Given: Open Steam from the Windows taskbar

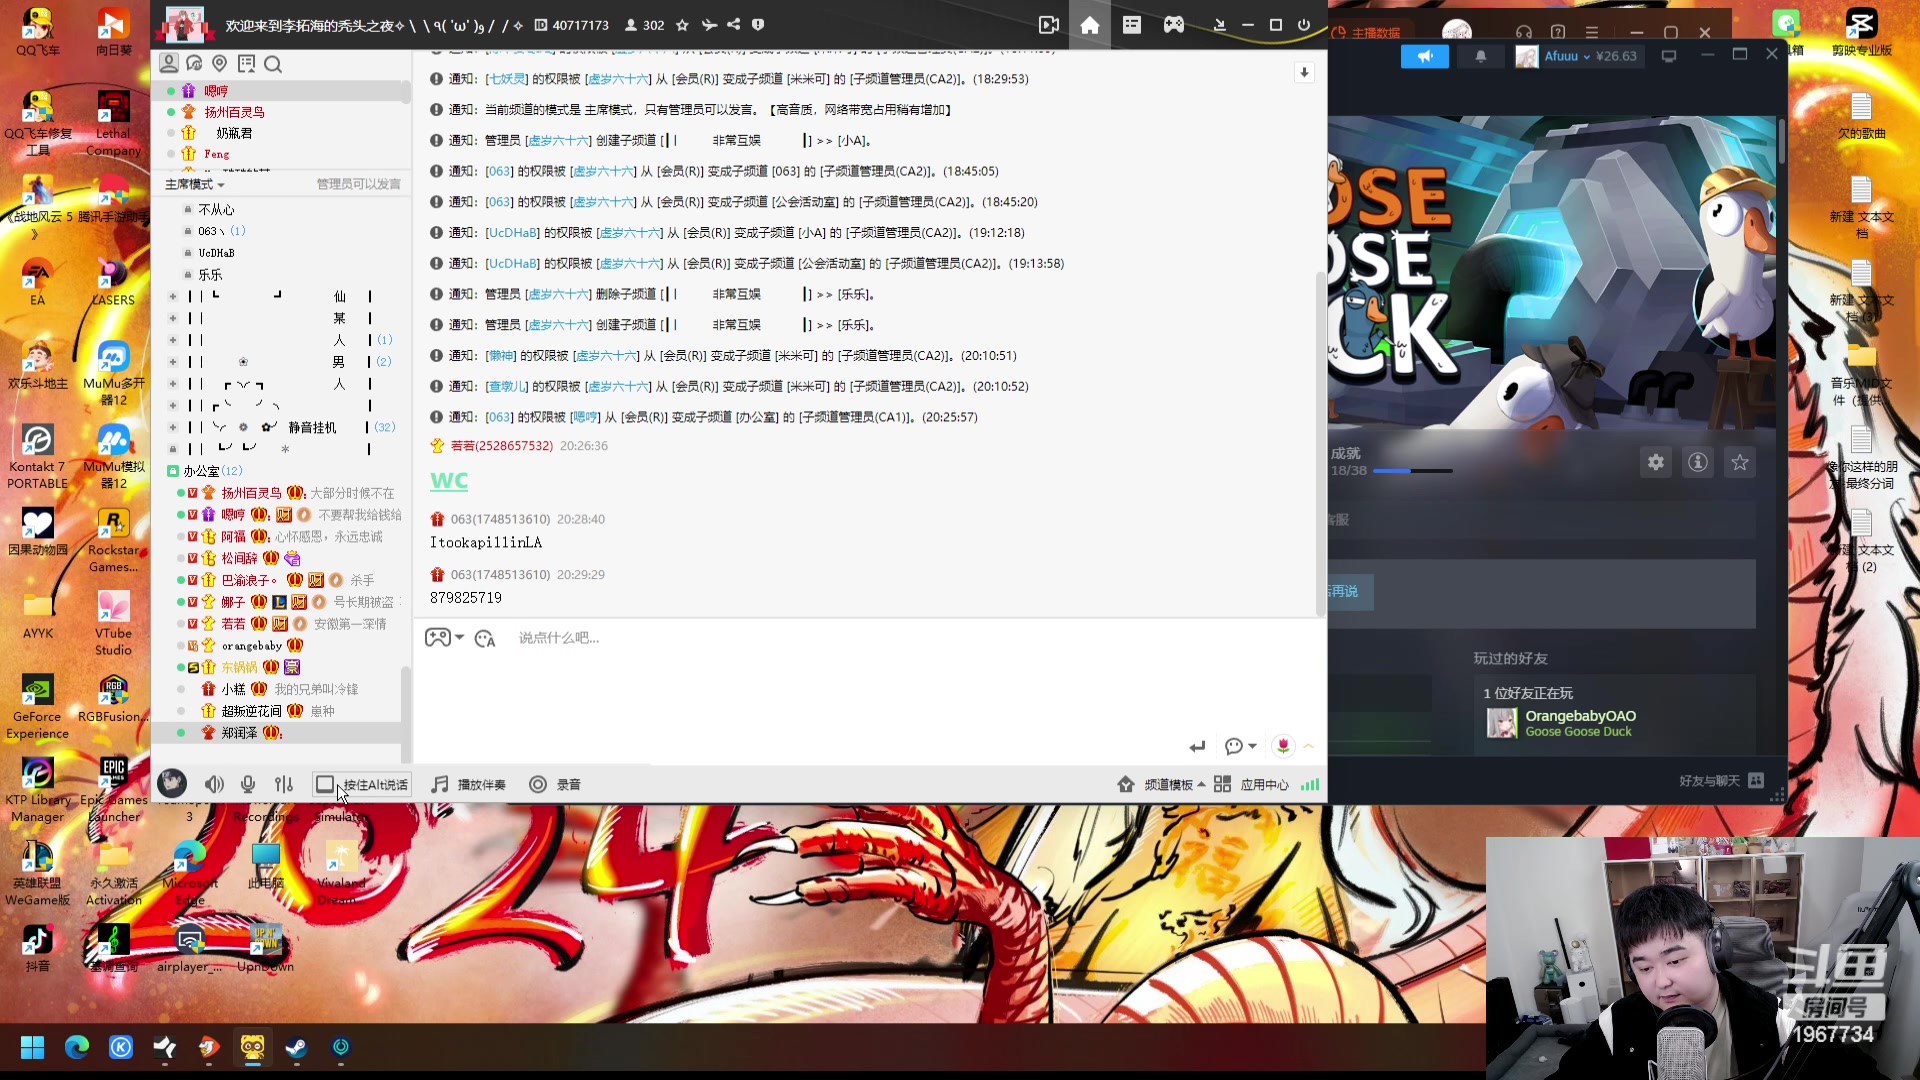Looking at the screenshot, I should (x=296, y=1047).
